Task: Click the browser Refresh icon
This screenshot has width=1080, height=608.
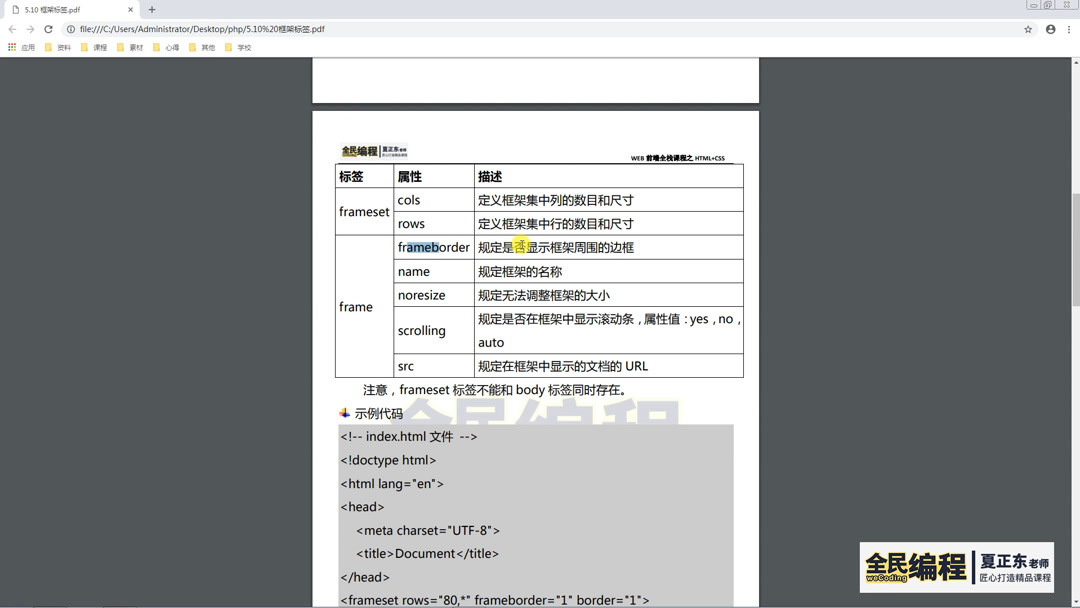Action: (48, 29)
